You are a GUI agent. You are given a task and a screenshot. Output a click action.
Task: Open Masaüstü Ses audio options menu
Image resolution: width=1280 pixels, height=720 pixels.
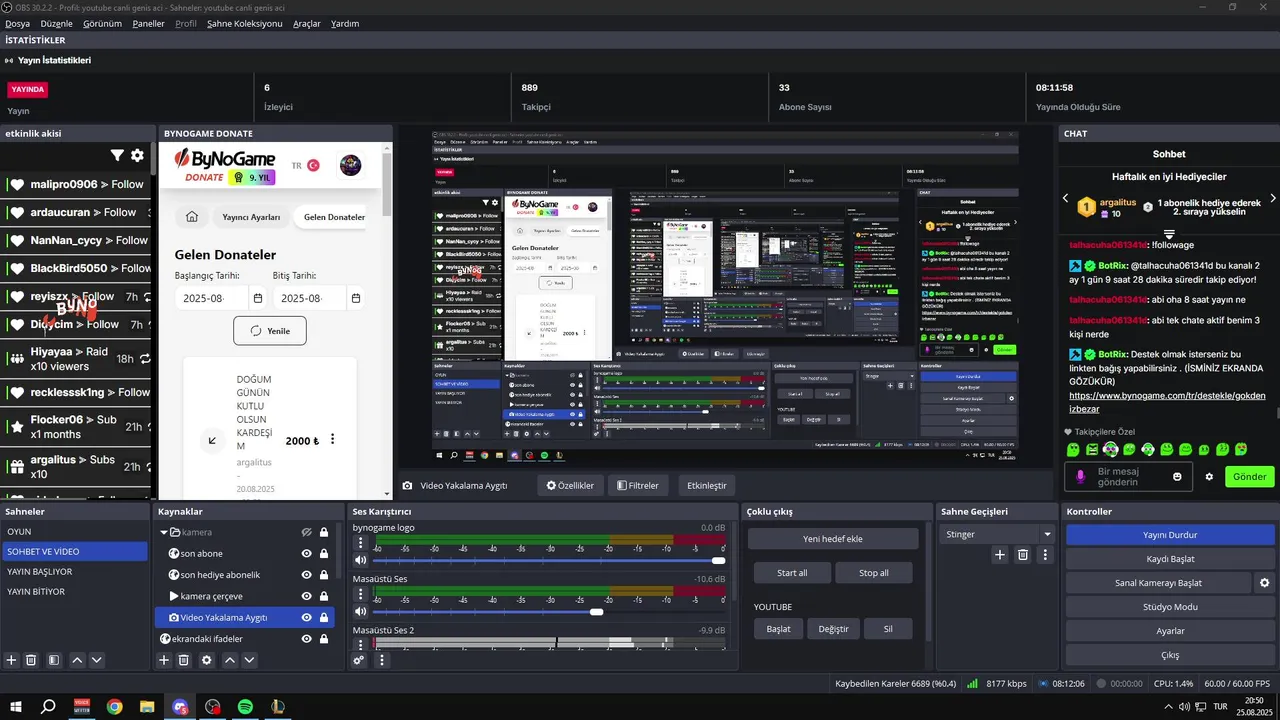pyautogui.click(x=360, y=594)
